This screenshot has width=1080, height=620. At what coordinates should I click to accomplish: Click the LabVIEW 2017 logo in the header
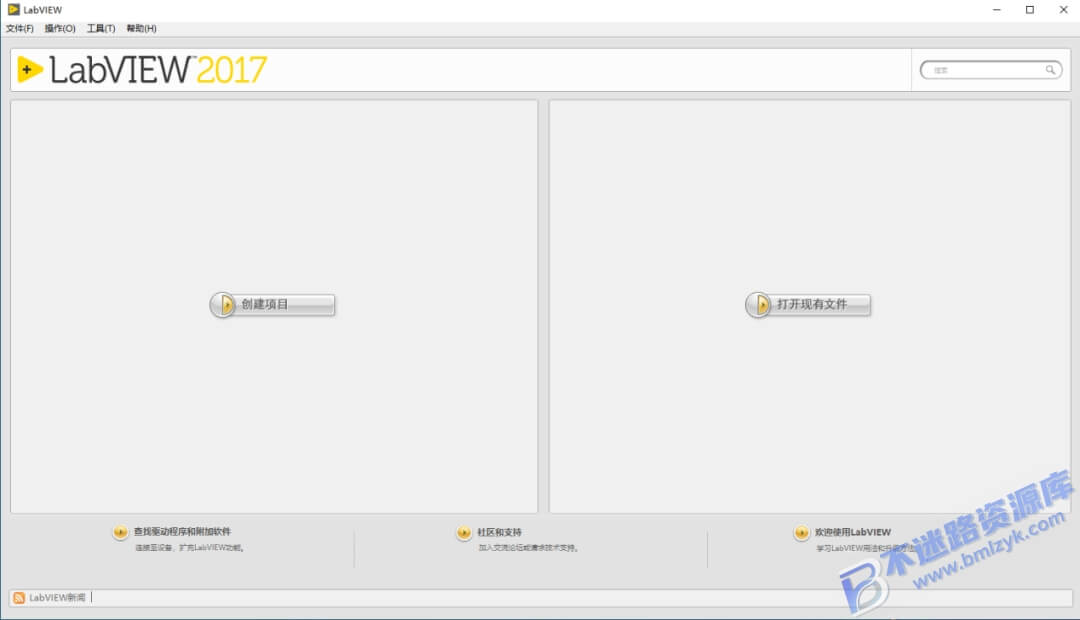[x=142, y=70]
